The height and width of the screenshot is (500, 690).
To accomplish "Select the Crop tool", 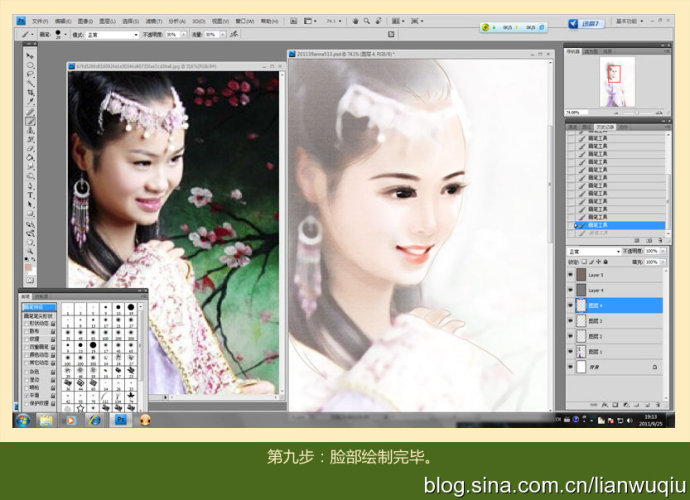I will tap(30, 92).
